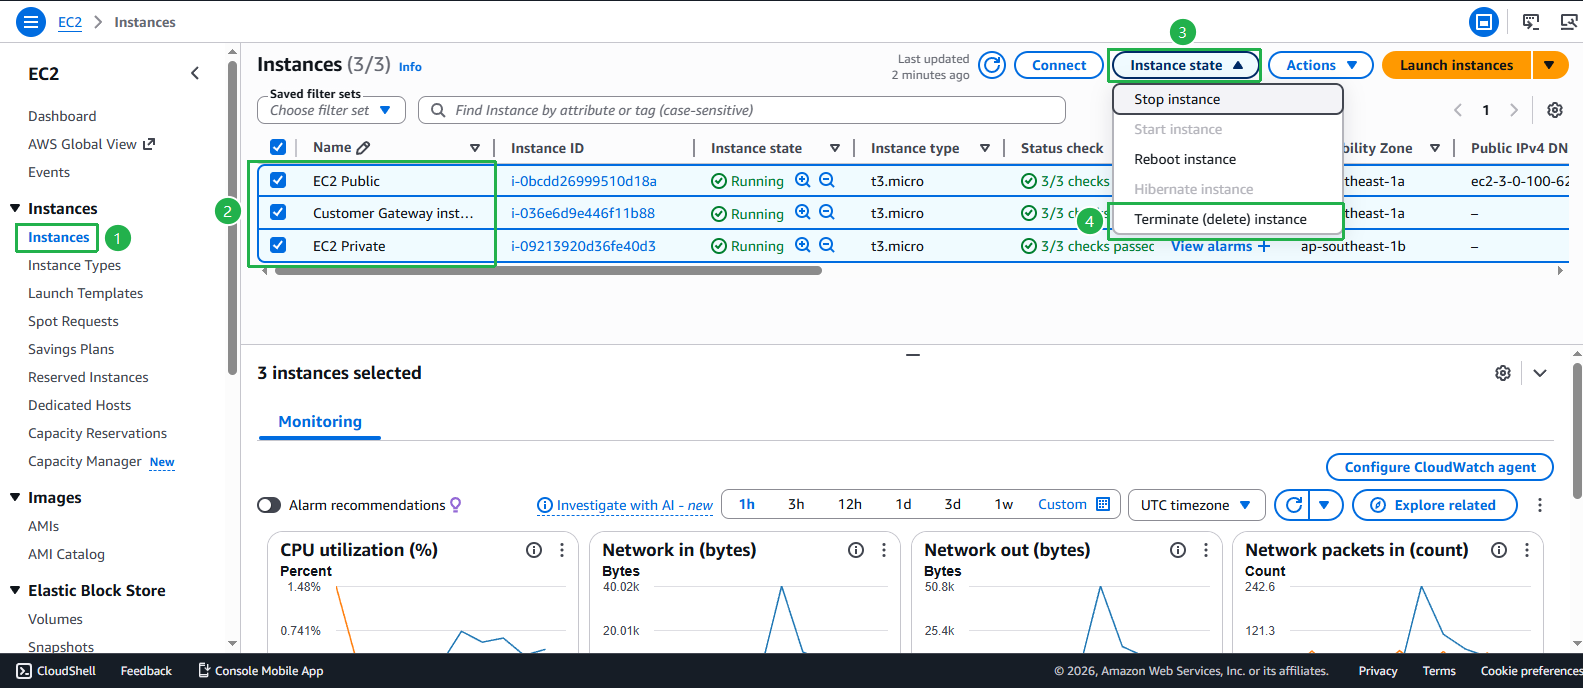Open refresh interval dropdown arrow
This screenshot has width=1583, height=688.
1325,505
